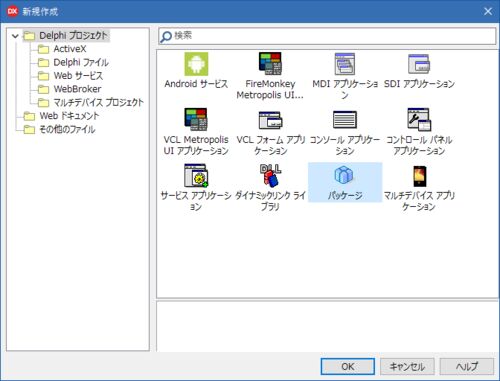Confirm with the OK button
The image size is (500, 381).
pos(348,366)
